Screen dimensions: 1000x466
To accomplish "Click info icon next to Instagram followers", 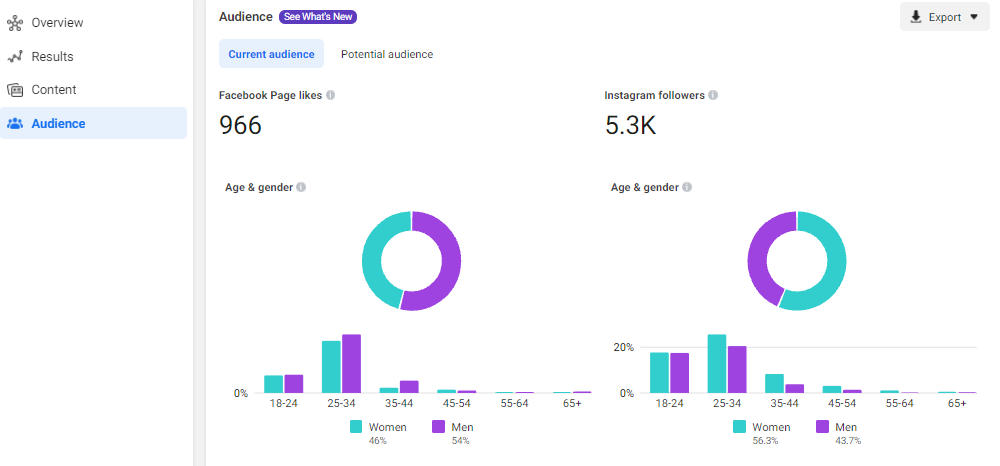I will [x=713, y=96].
